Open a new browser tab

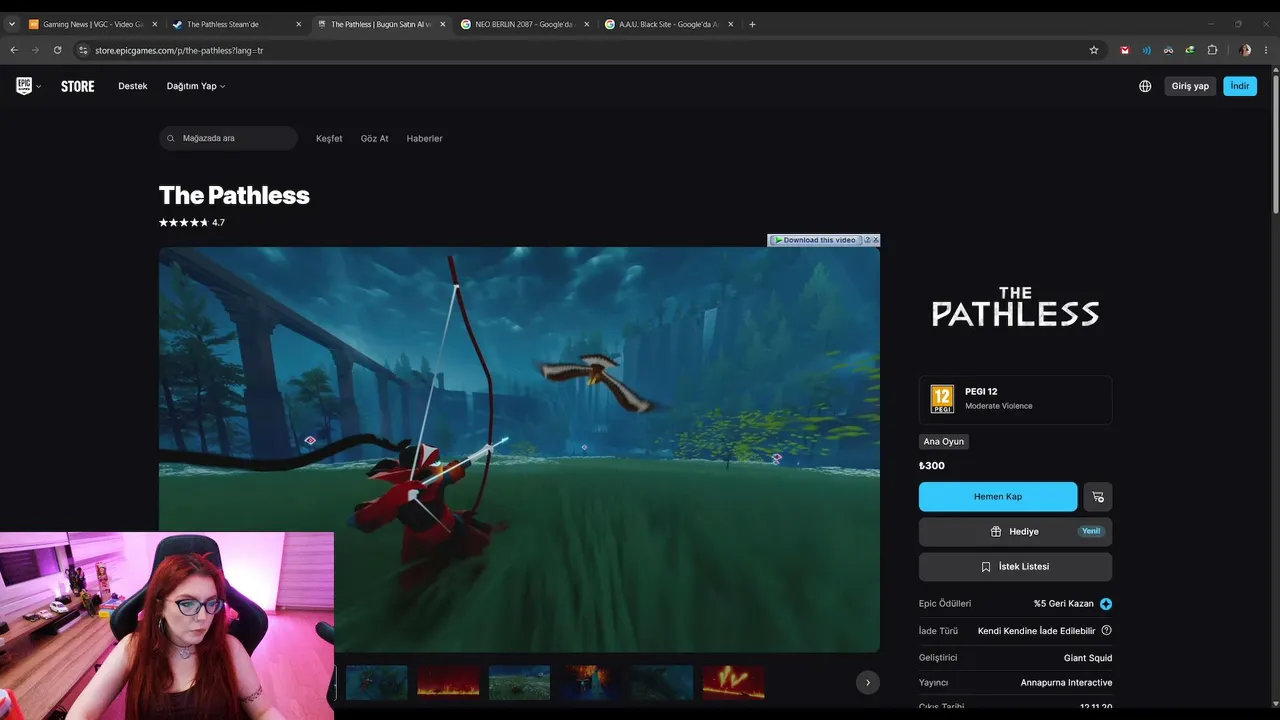pos(752,24)
